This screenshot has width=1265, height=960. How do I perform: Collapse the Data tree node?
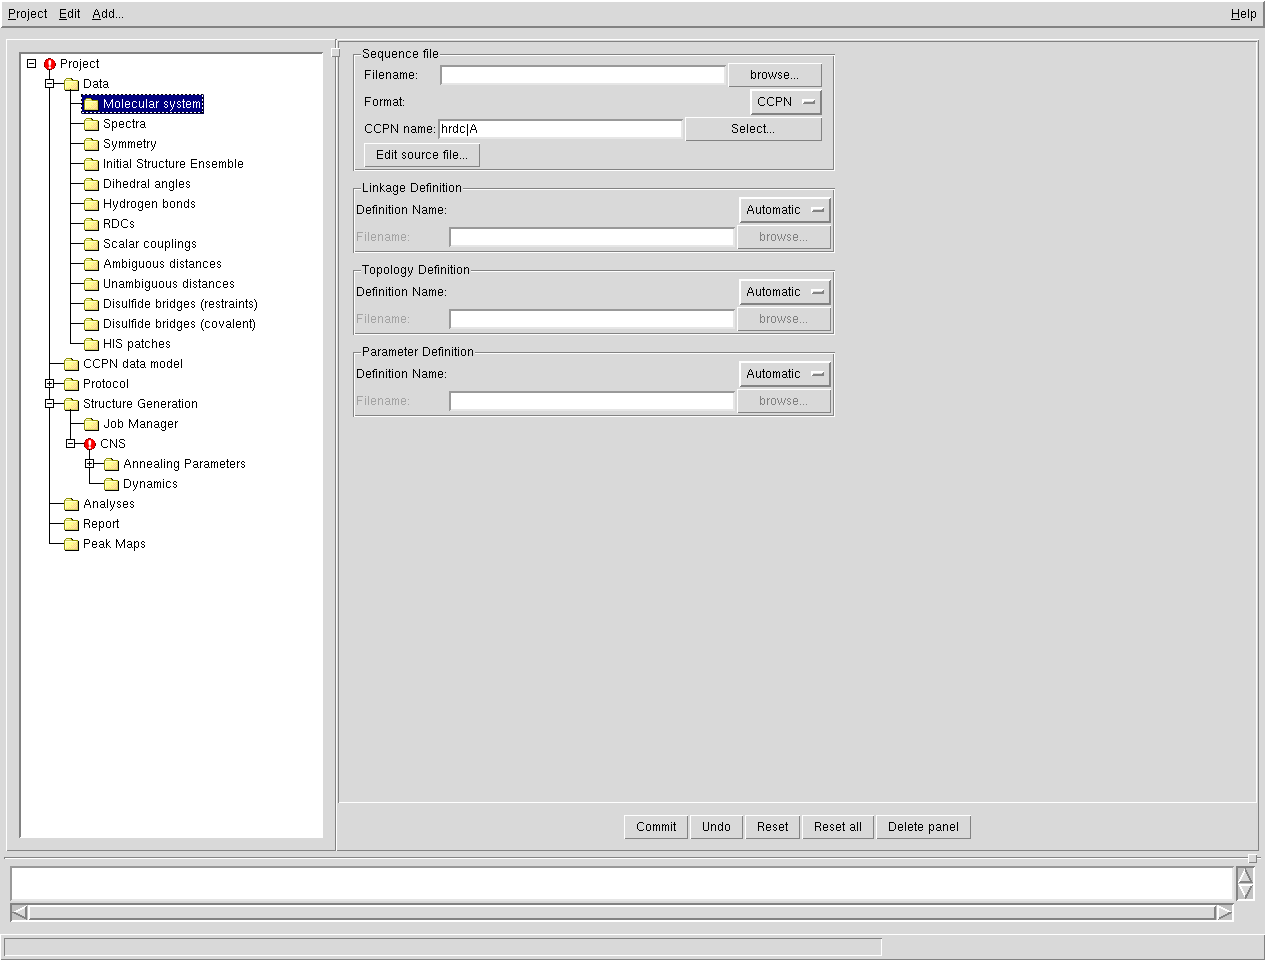point(49,84)
